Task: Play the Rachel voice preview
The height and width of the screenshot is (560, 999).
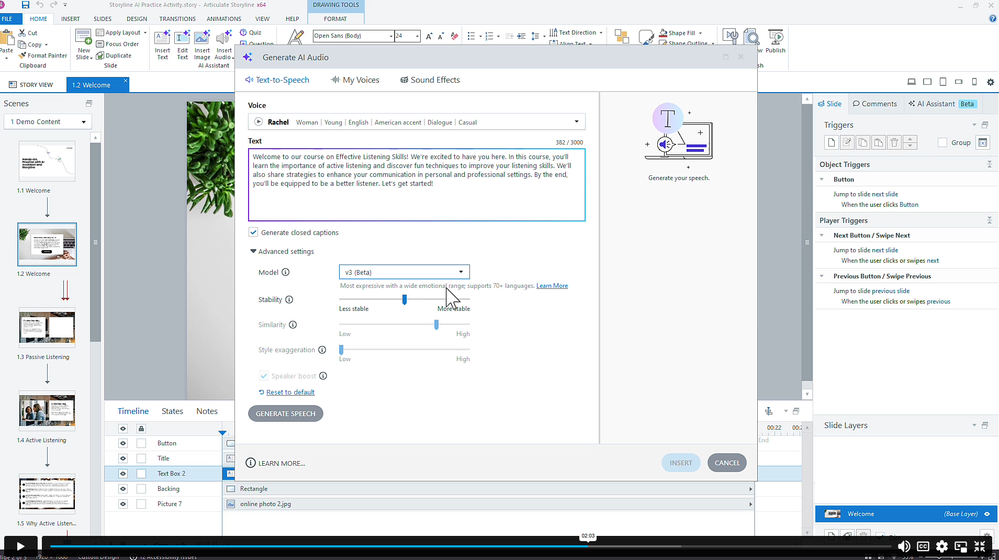Action: coord(258,122)
